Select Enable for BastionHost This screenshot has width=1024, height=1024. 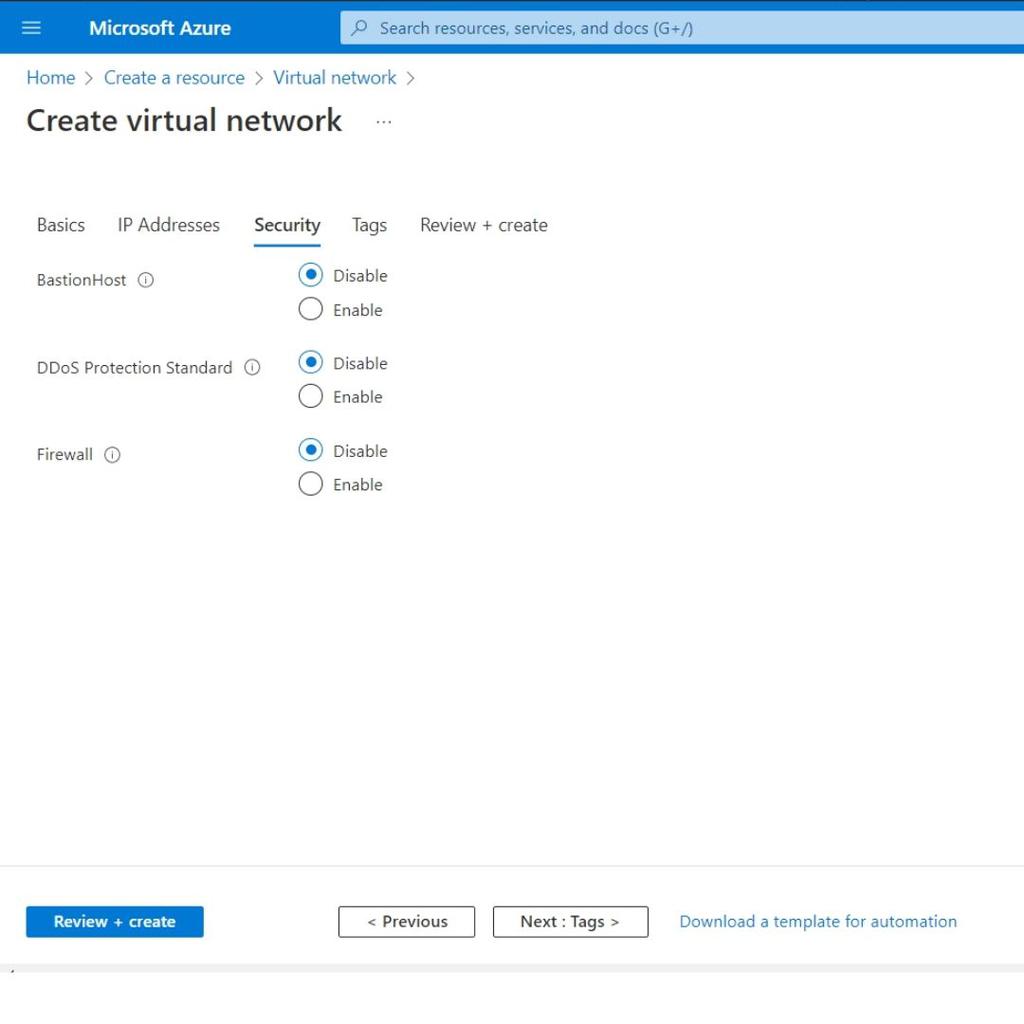(310, 310)
